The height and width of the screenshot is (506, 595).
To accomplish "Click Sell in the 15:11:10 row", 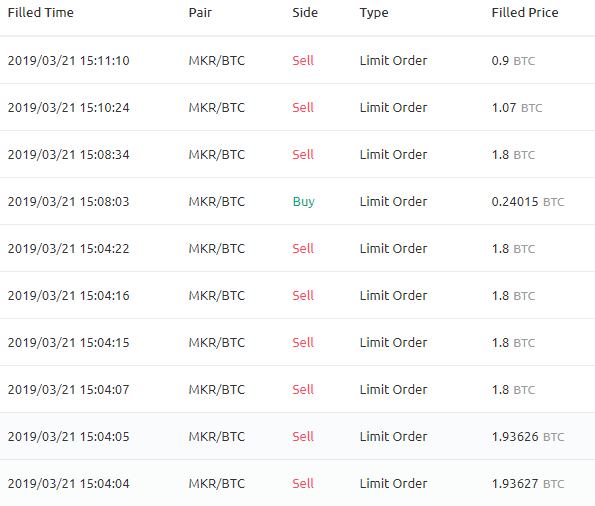I will tap(303, 61).
